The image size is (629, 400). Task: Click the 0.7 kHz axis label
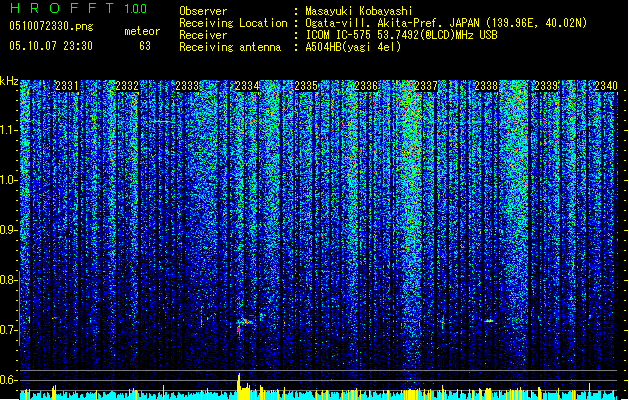pyautogui.click(x=9, y=330)
